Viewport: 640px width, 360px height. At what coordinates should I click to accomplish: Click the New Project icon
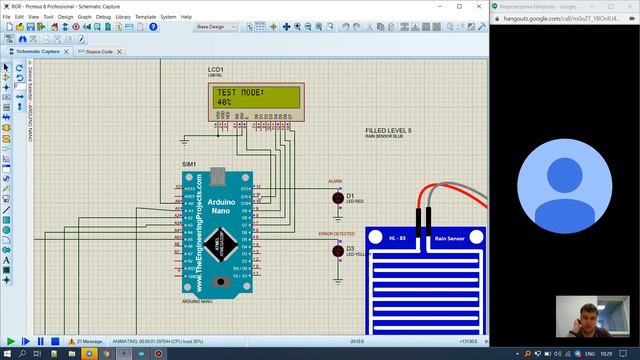pyautogui.click(x=9, y=27)
